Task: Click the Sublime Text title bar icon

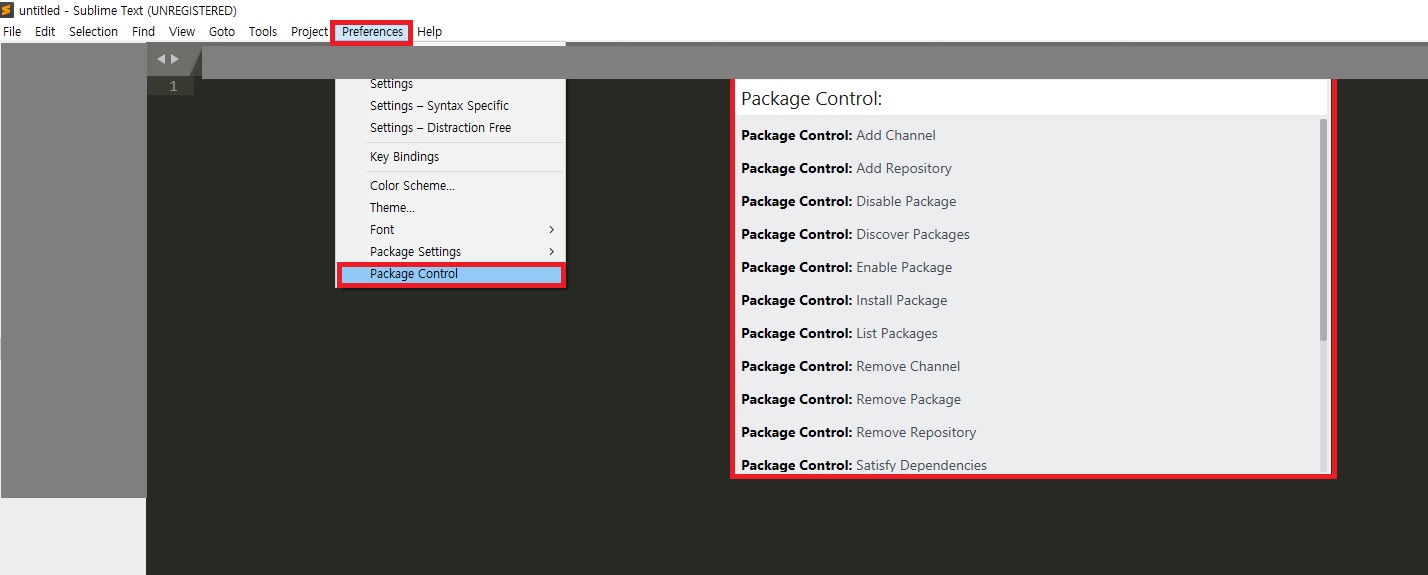Action: [8, 10]
